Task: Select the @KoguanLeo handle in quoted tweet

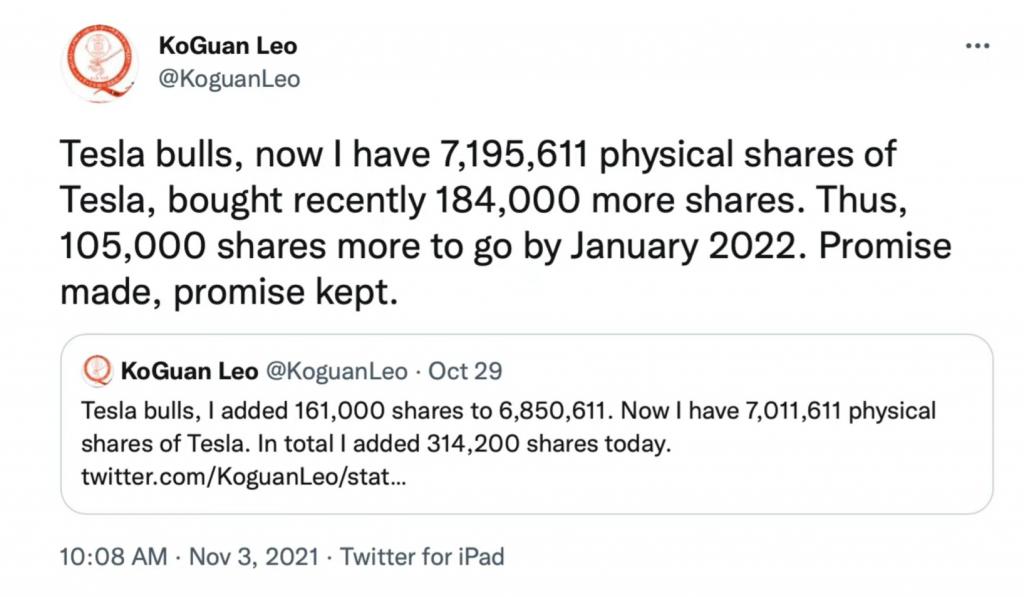Action: [x=336, y=371]
